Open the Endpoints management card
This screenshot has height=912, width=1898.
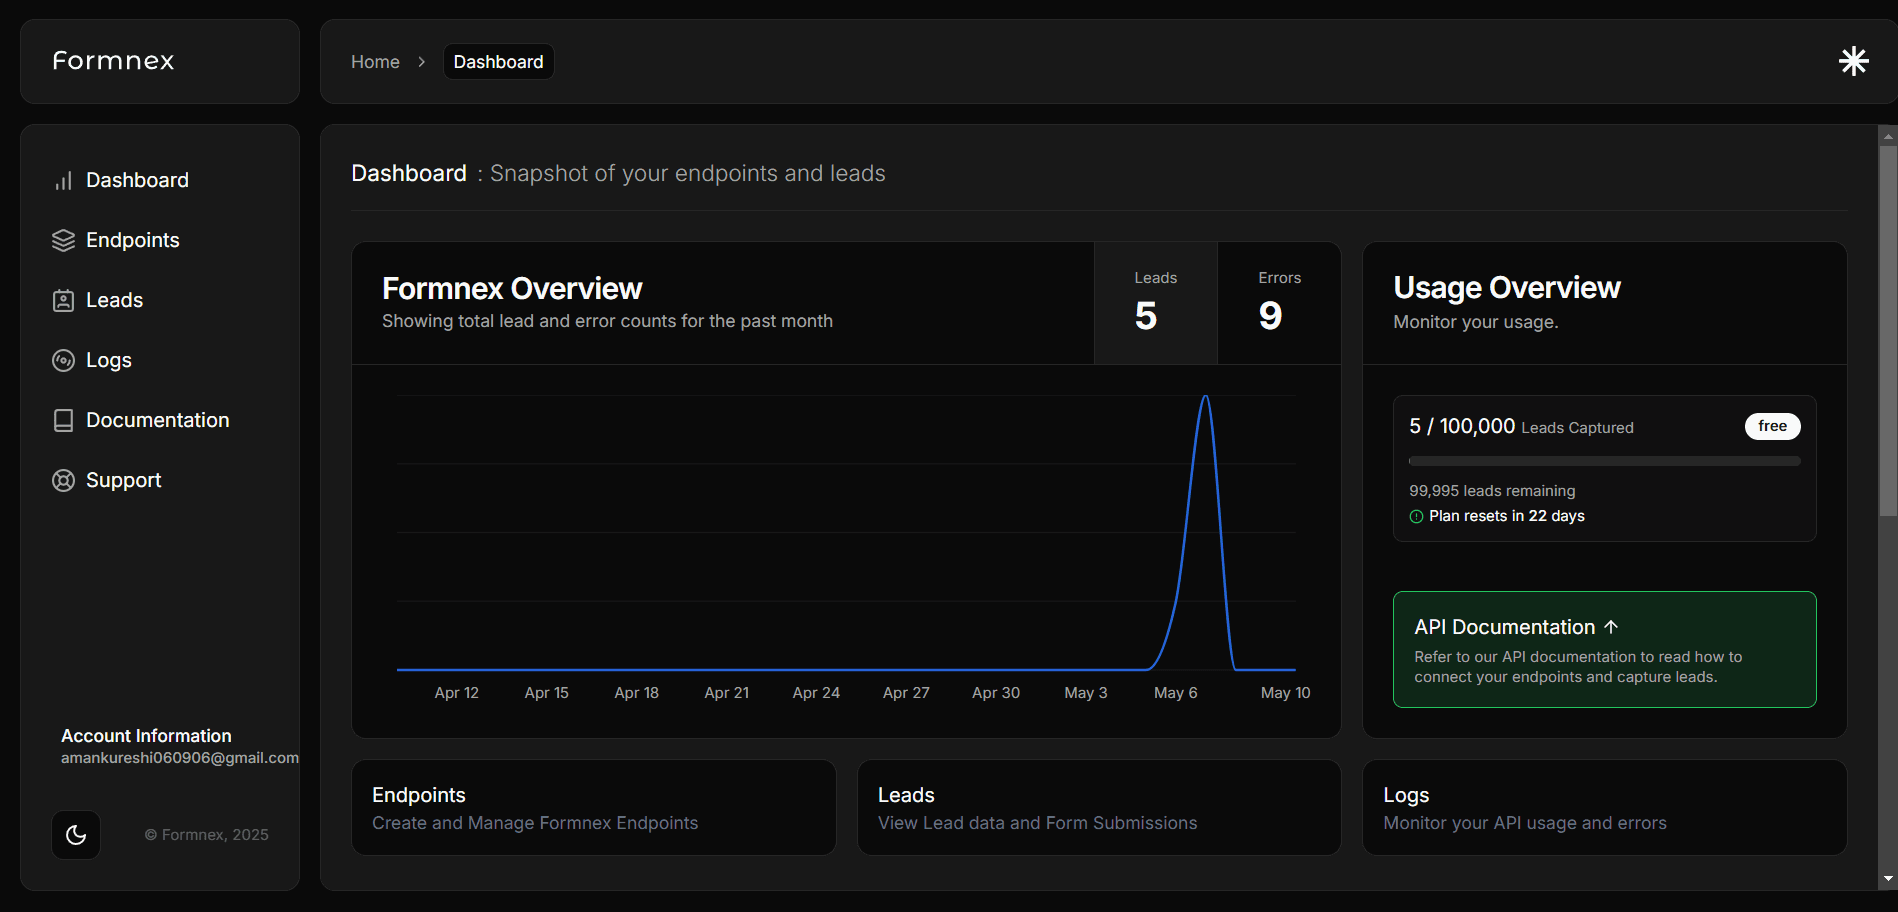click(x=593, y=807)
